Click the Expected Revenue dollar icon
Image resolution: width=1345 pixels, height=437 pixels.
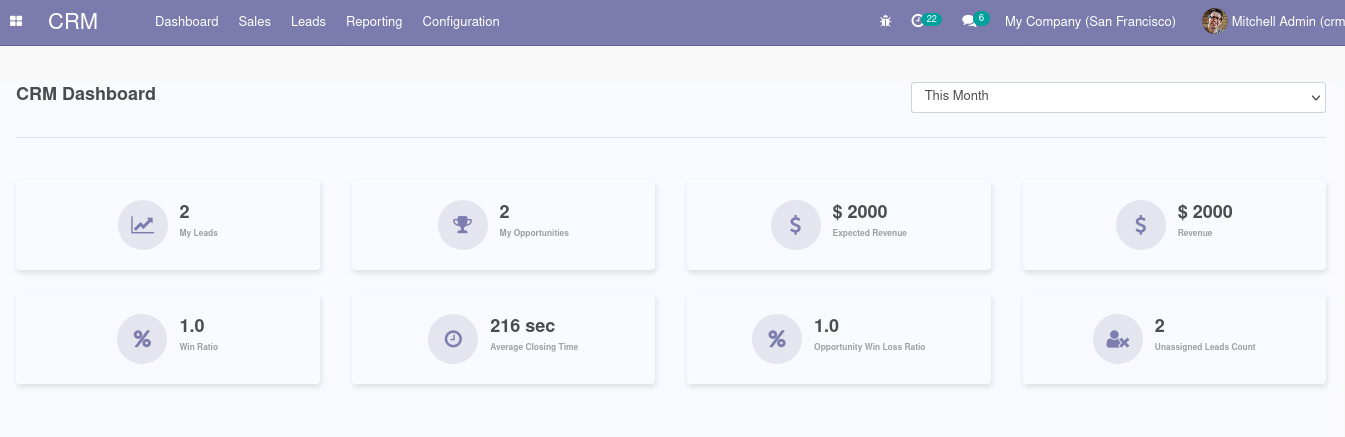tap(796, 225)
